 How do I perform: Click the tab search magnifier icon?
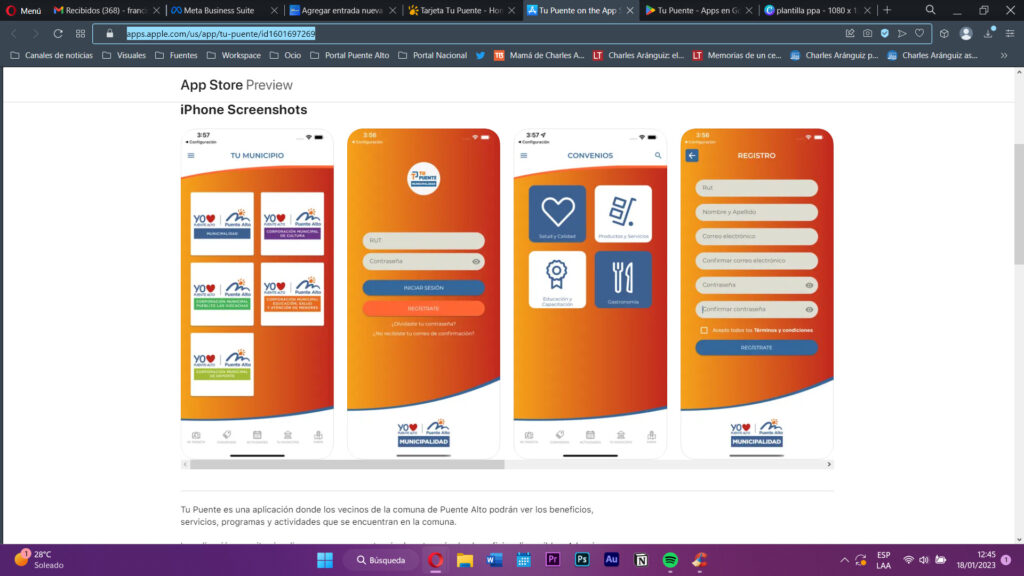coord(930,10)
